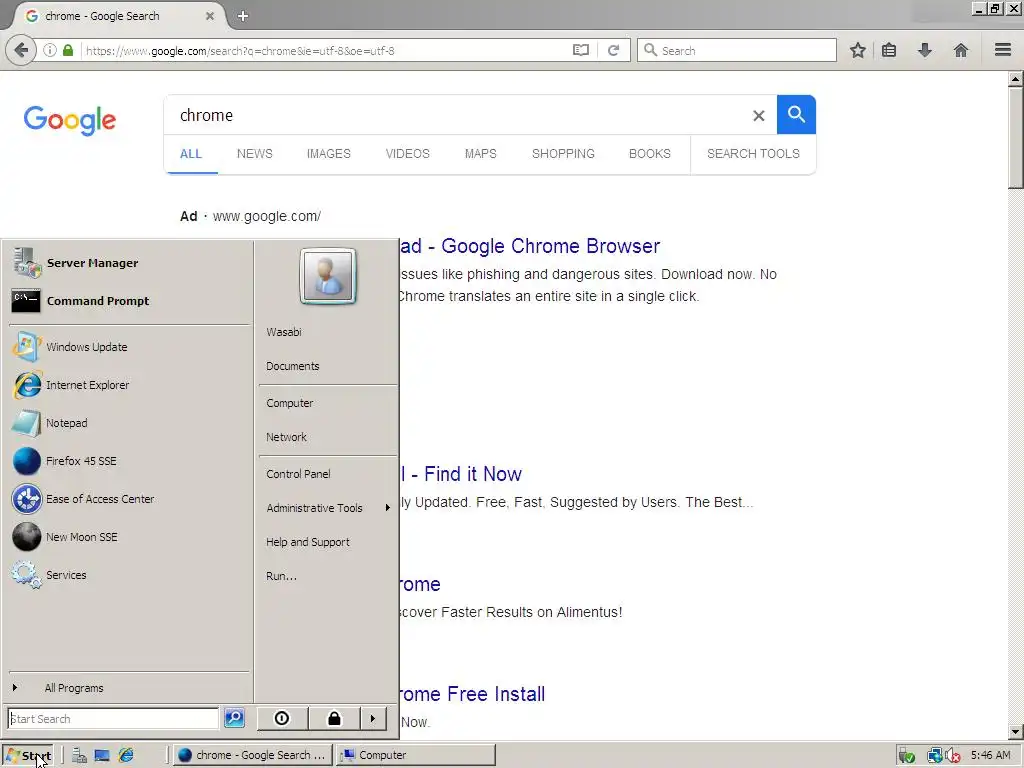The image size is (1024, 768).
Task: Click the toolbar Search box
Action: pos(737,50)
